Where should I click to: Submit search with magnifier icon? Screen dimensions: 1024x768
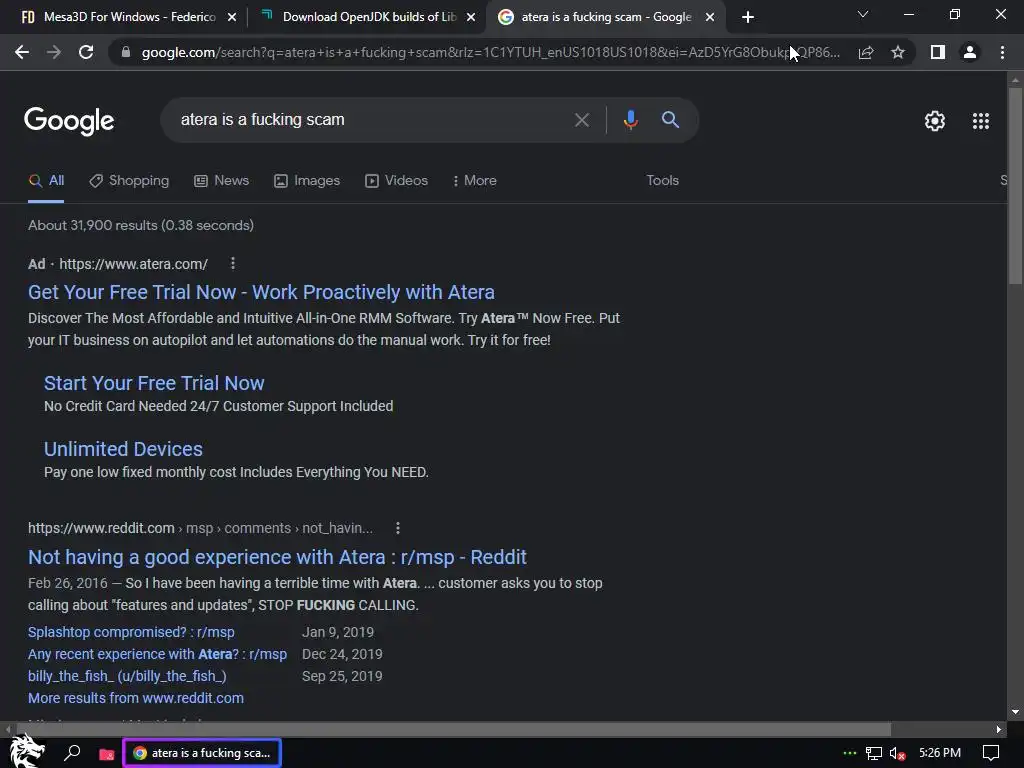pos(670,120)
